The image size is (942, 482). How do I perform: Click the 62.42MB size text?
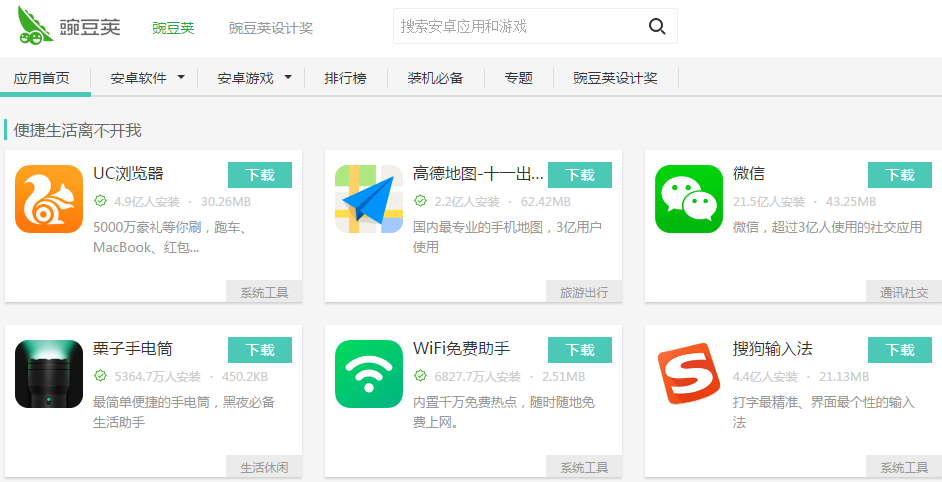tap(545, 201)
